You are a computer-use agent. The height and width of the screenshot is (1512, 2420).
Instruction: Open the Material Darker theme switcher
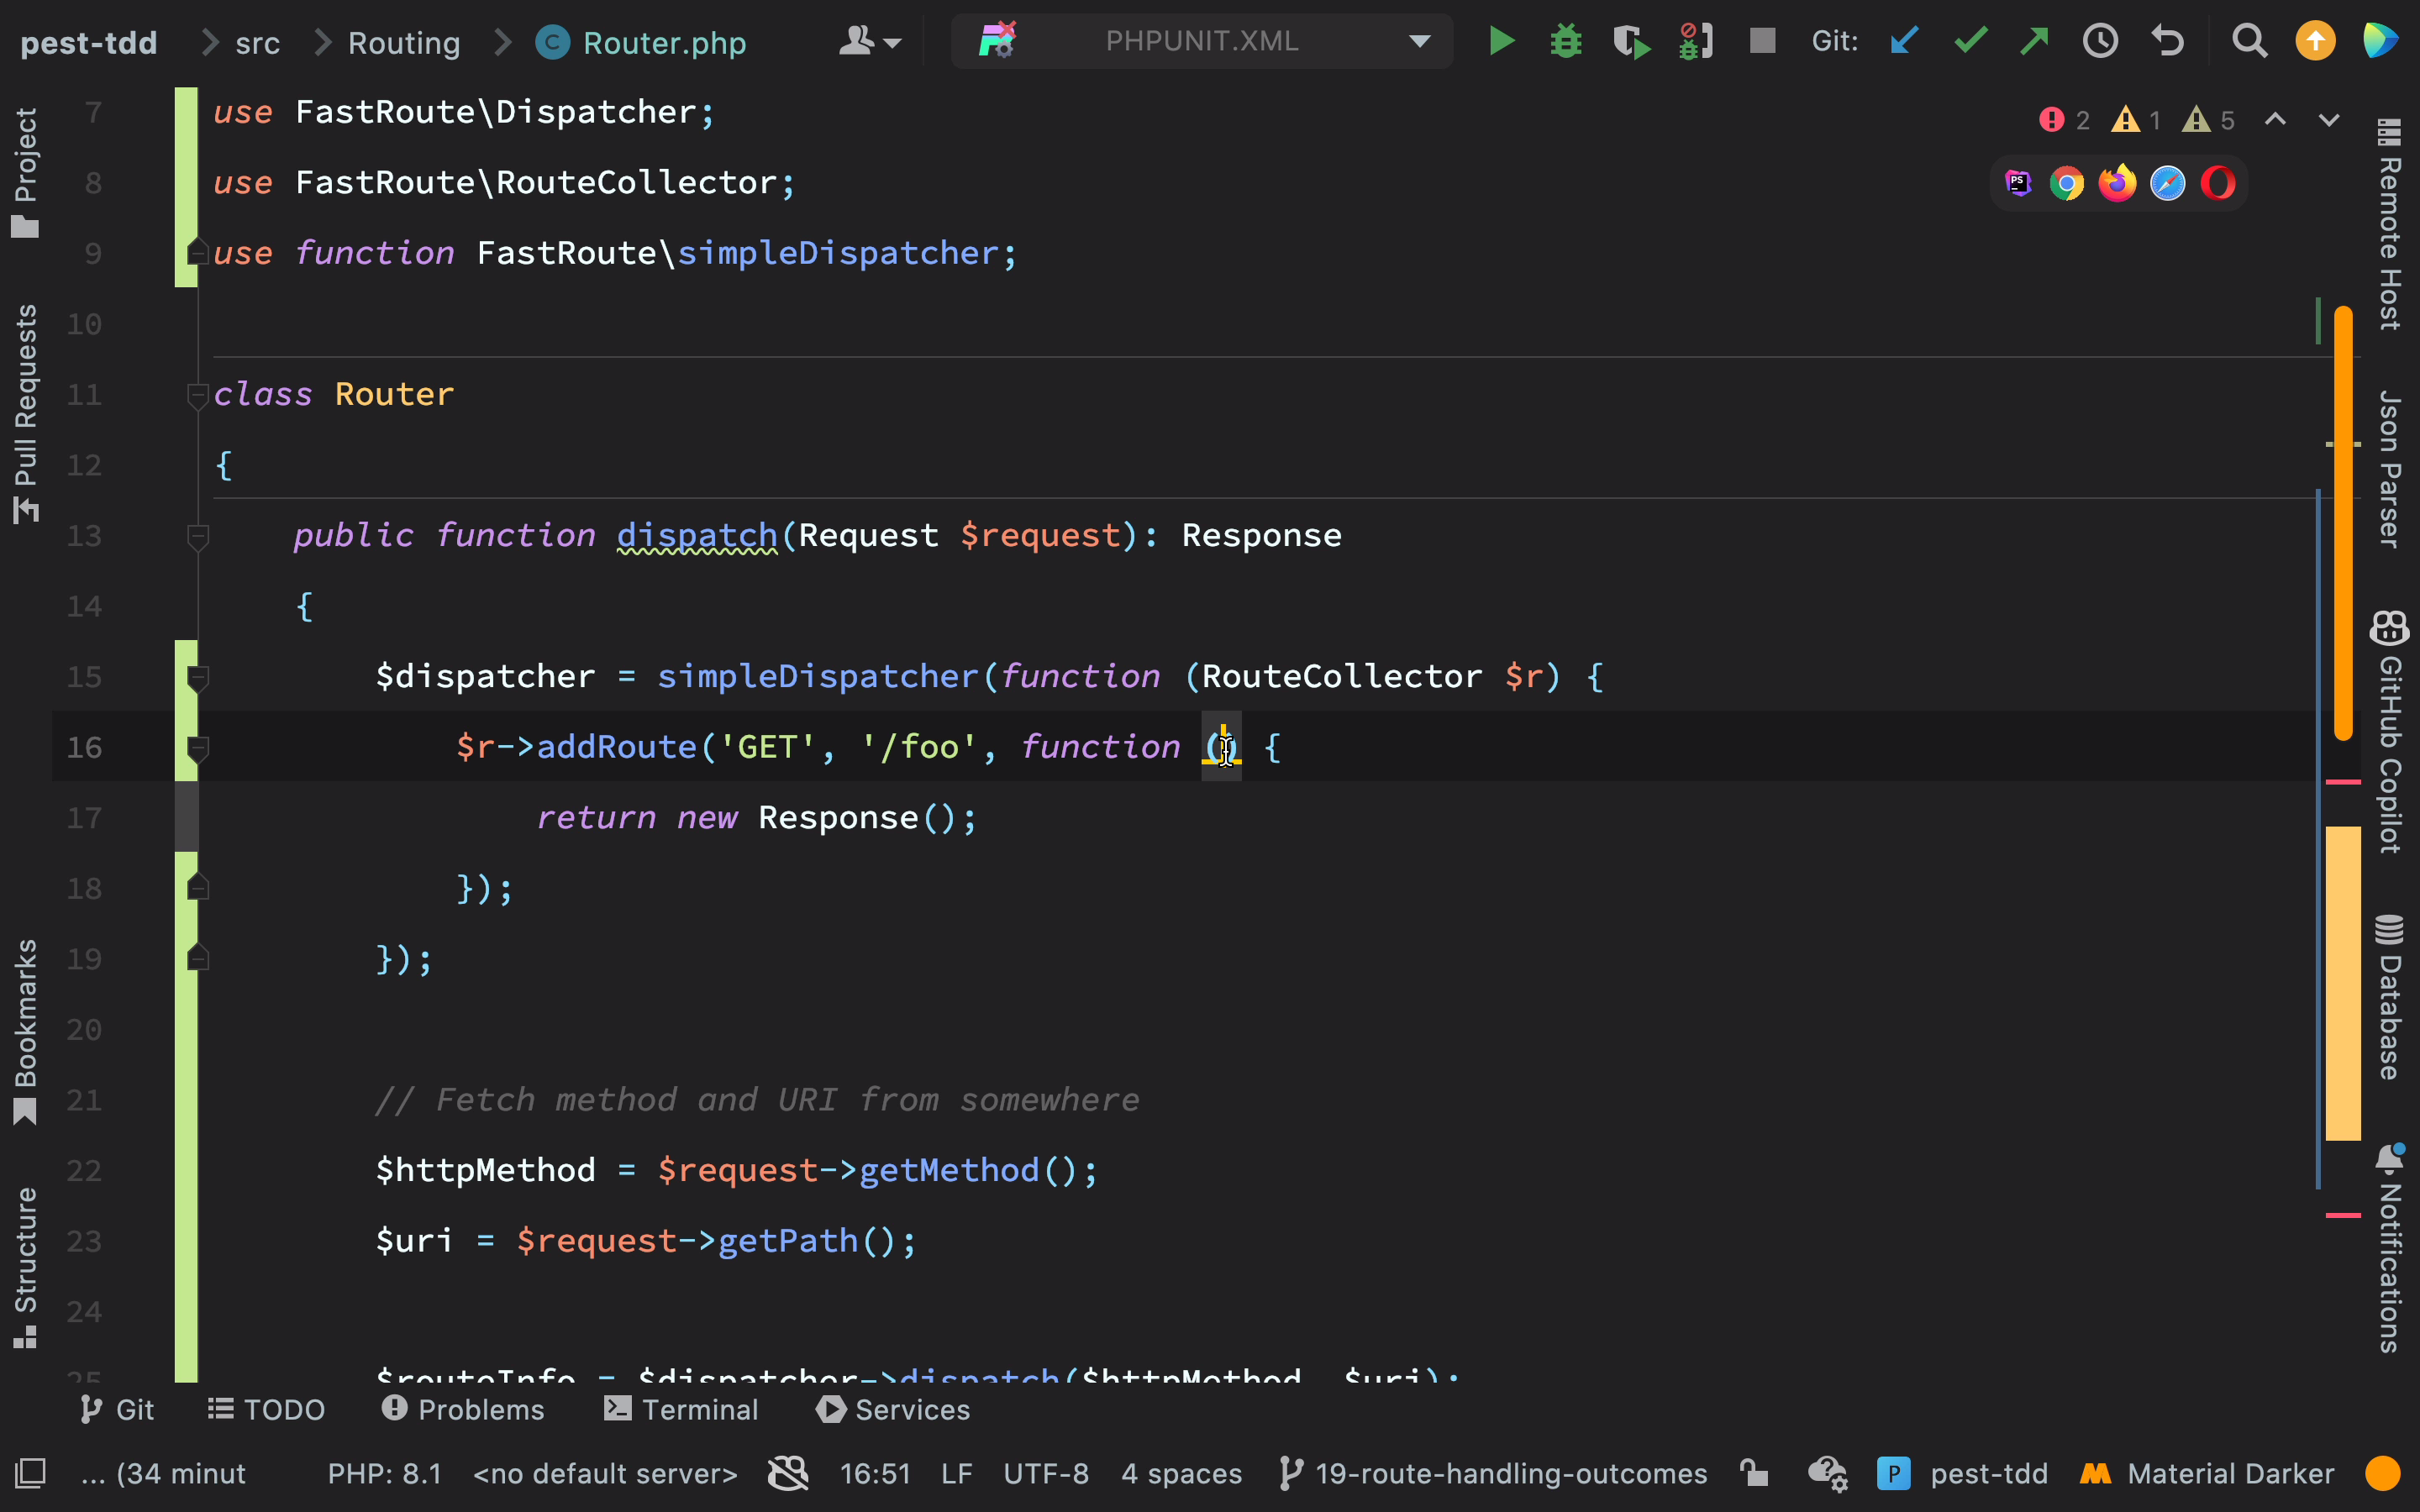pos(2207,1474)
